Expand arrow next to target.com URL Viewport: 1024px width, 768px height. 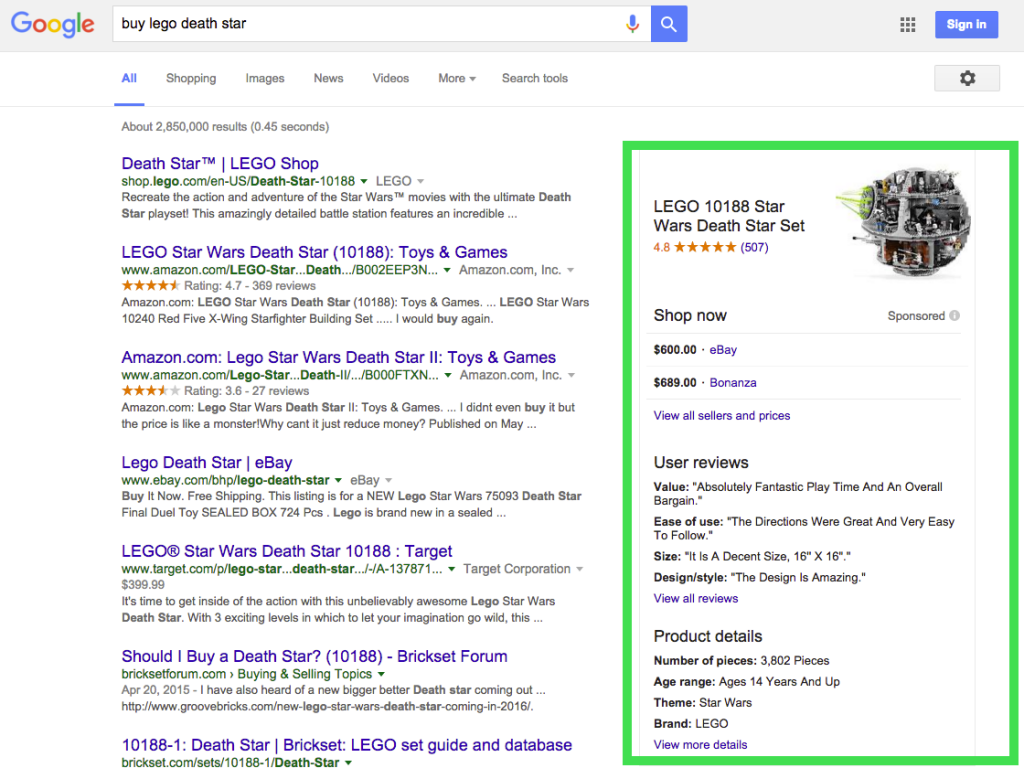point(451,569)
